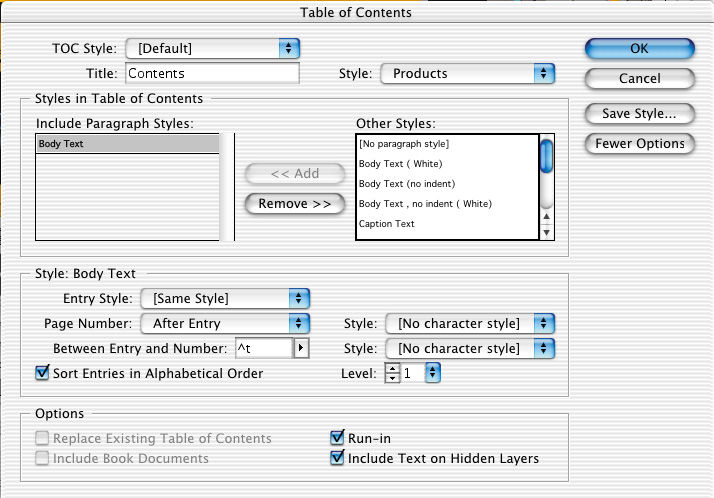The width and height of the screenshot is (714, 498).
Task: Open special characters flyout arrow beside ^t
Action: tap(302, 348)
